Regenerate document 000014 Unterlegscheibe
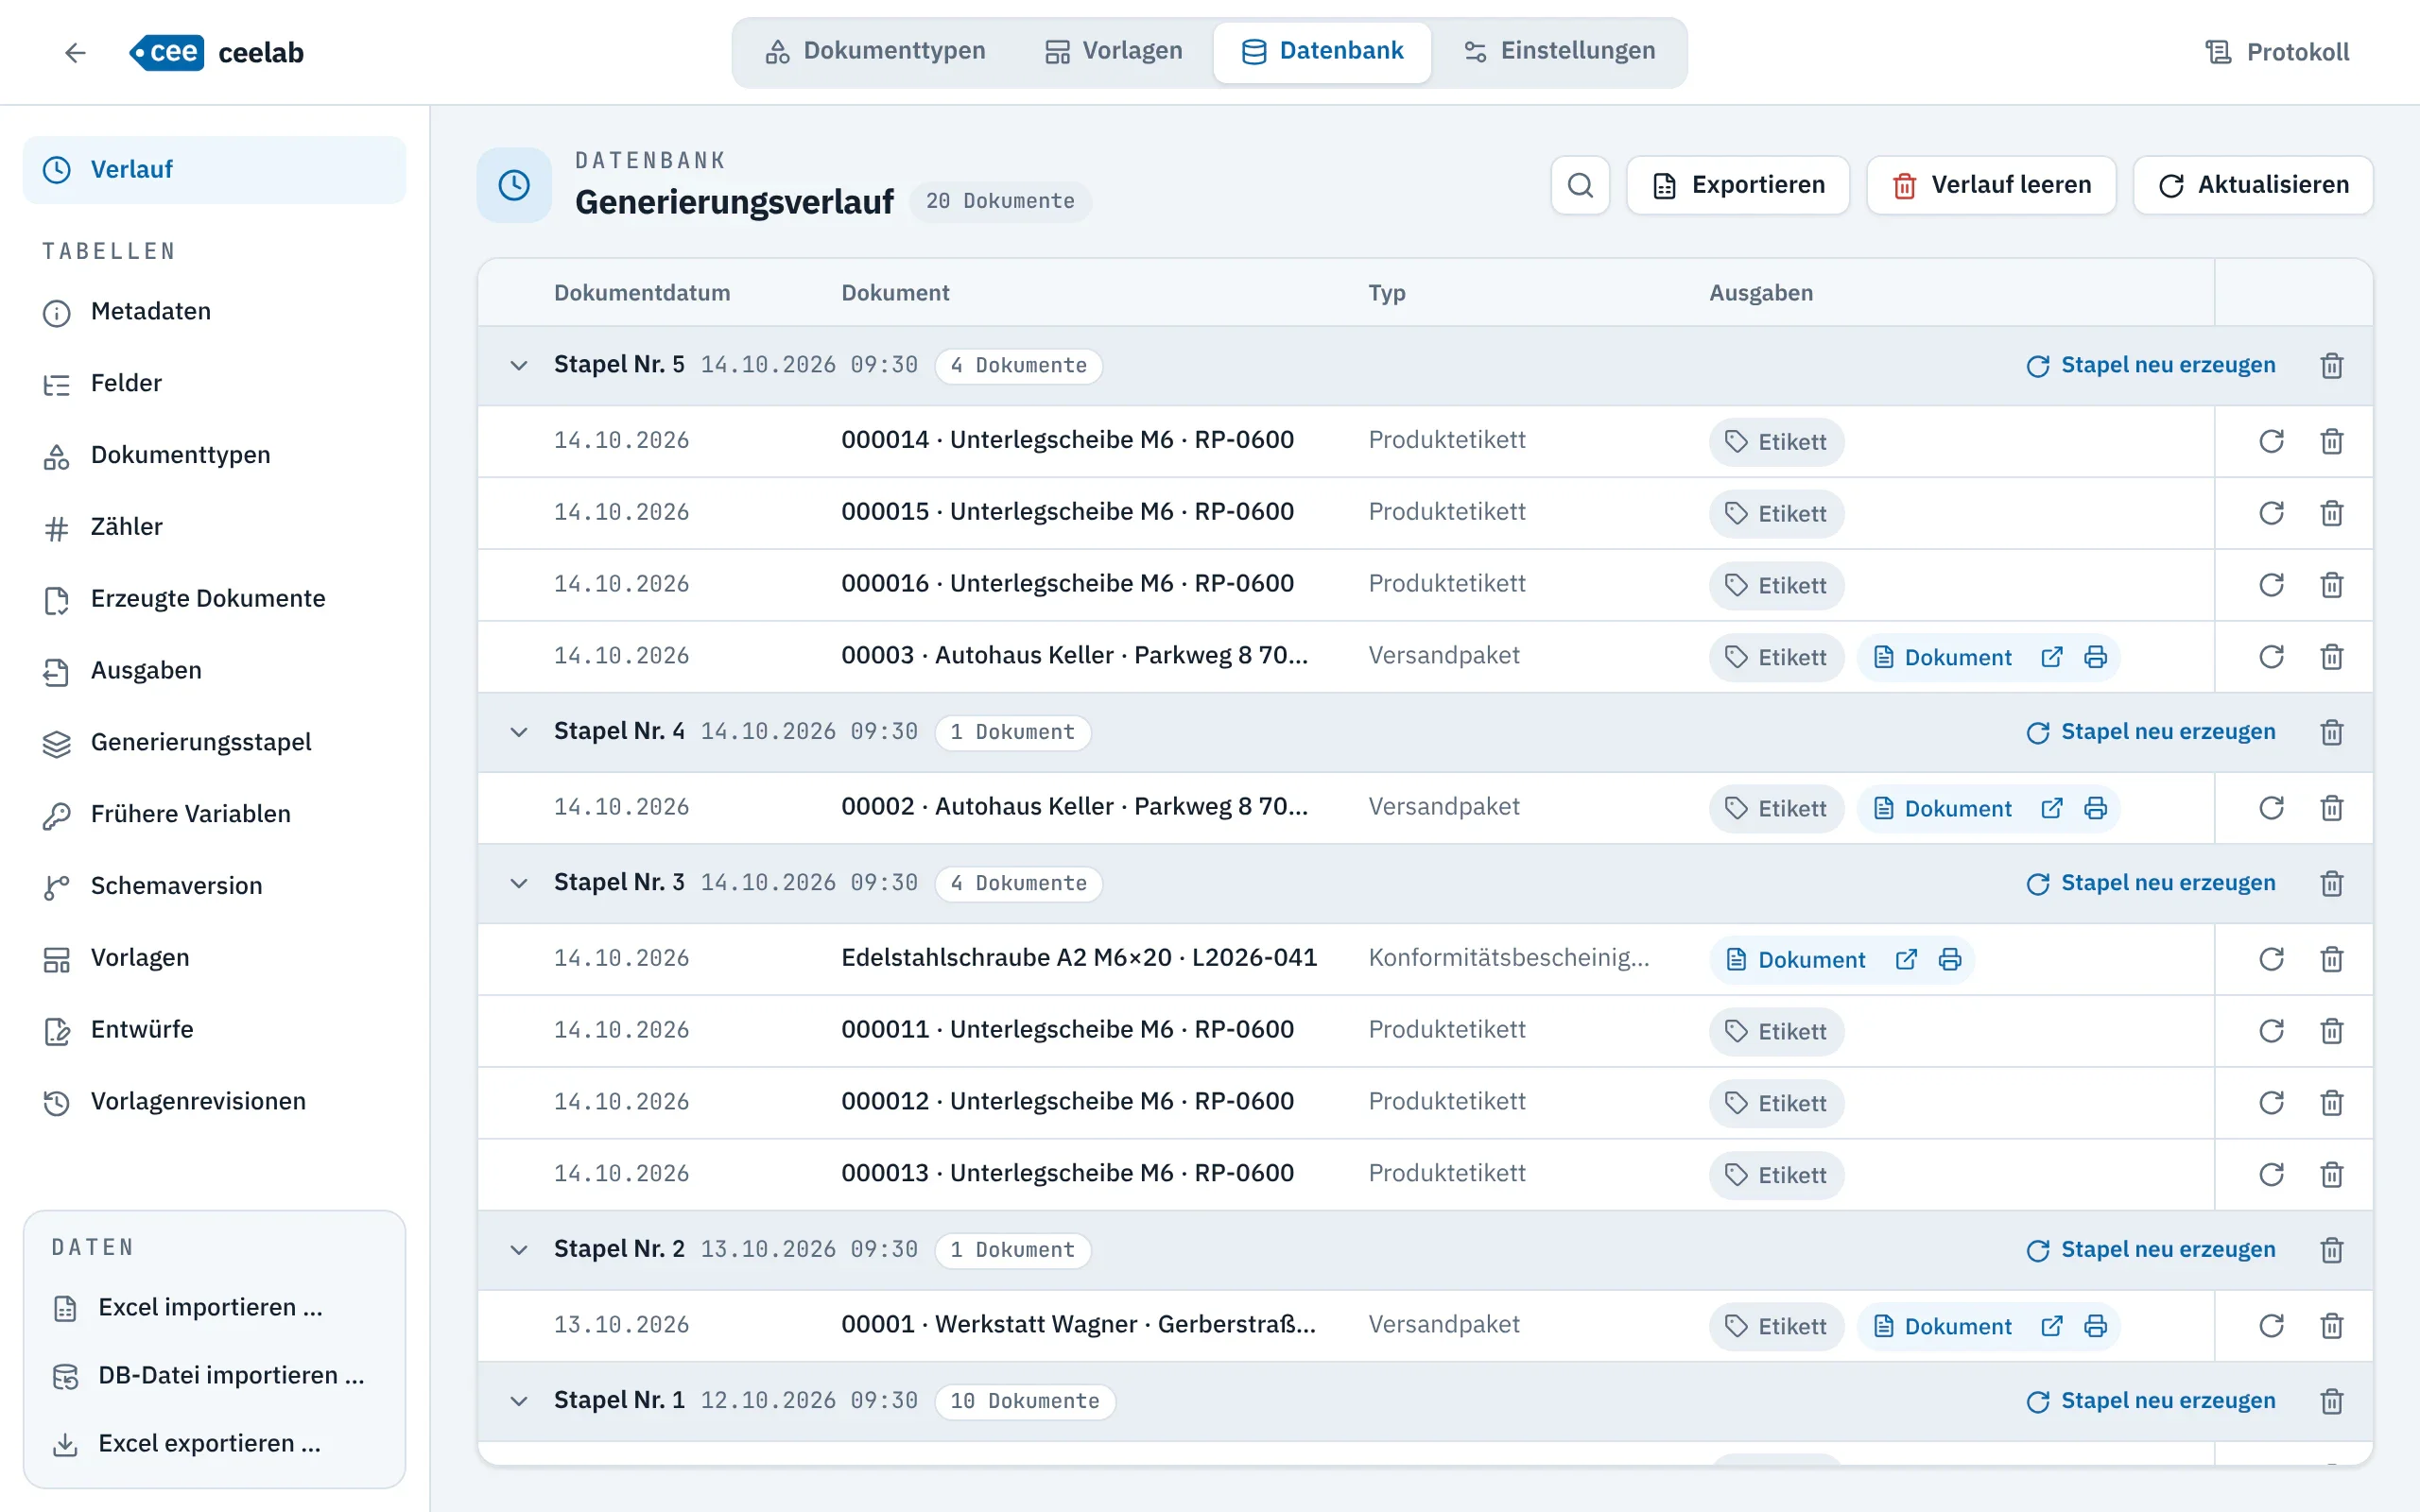The width and height of the screenshot is (2420, 1512). [2271, 441]
